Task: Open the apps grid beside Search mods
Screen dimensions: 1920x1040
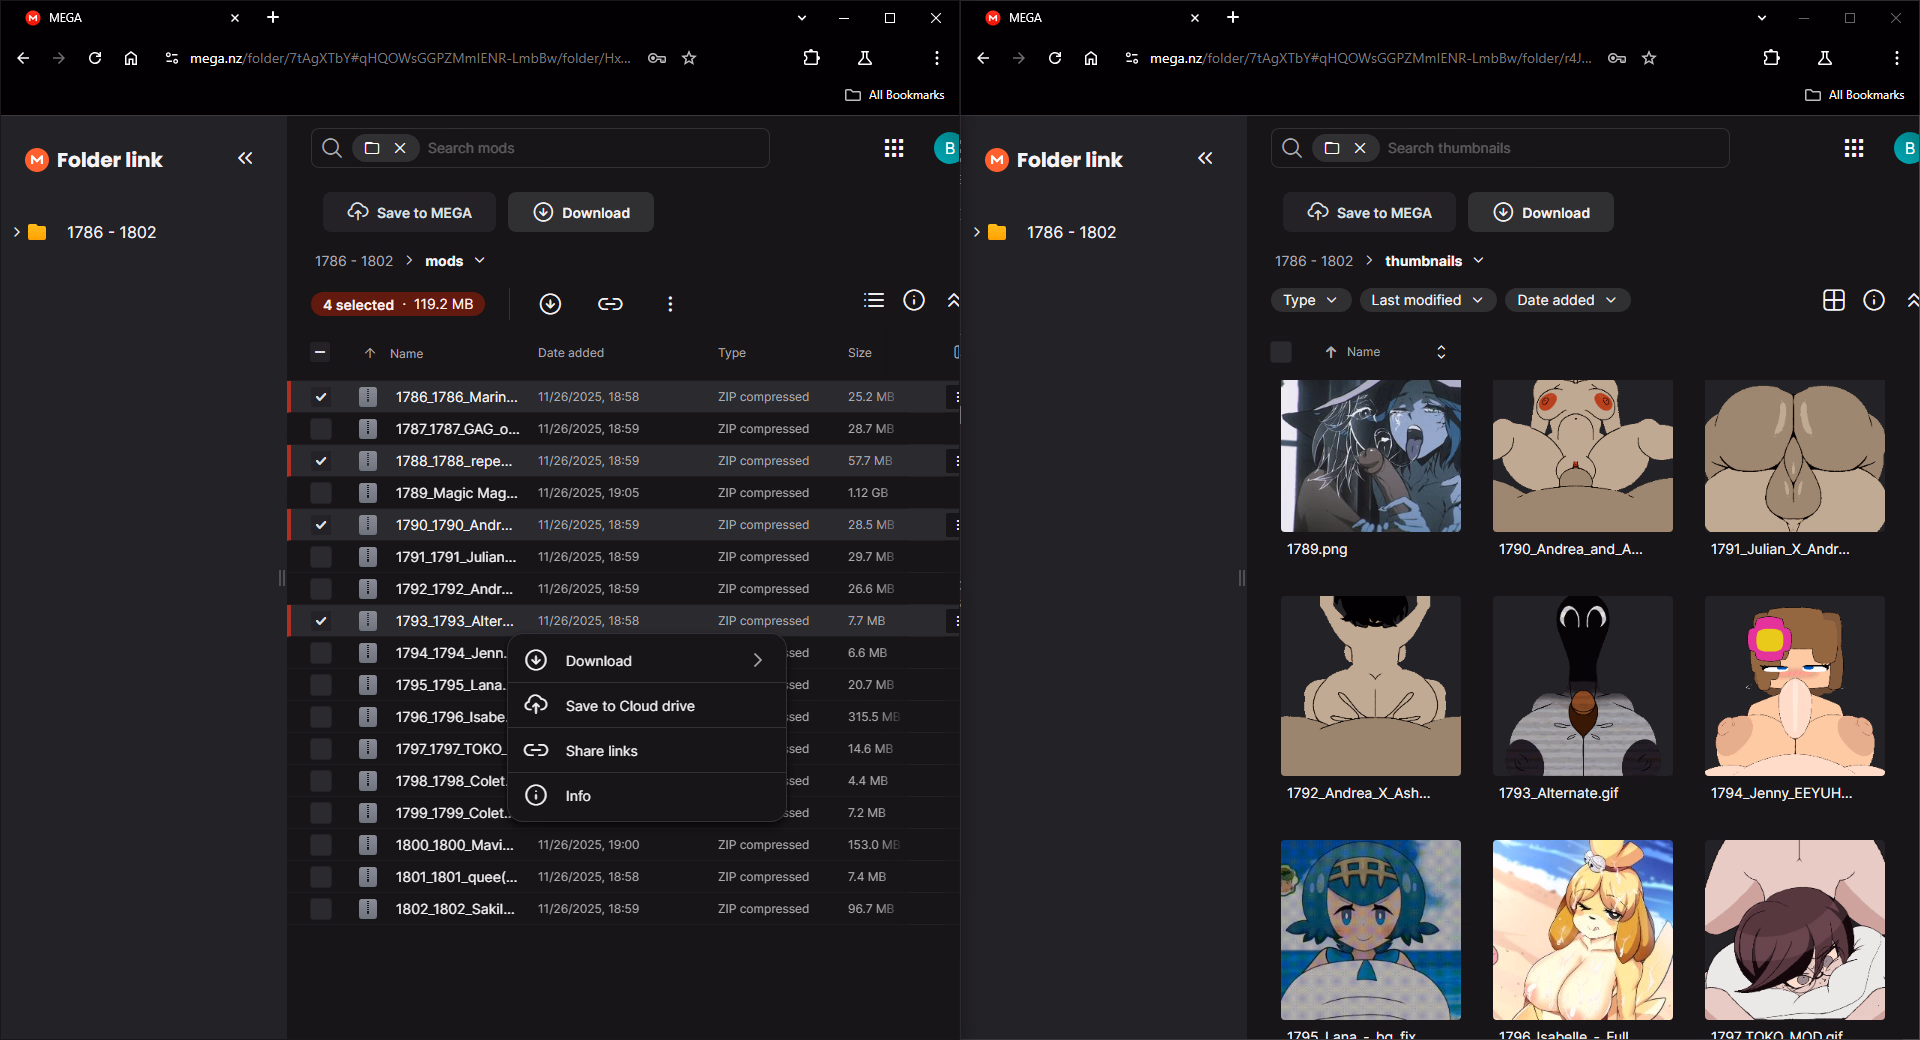Action: point(894,148)
